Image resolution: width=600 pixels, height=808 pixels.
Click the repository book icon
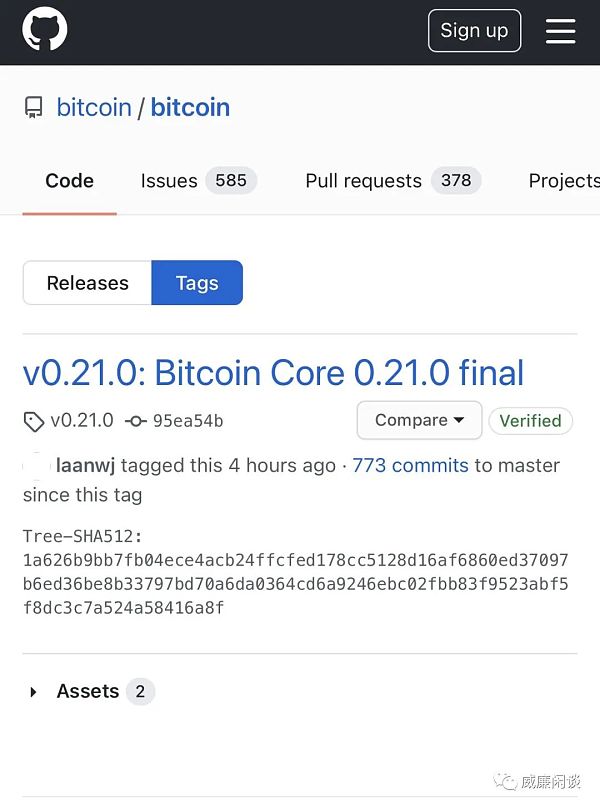click(x=34, y=108)
